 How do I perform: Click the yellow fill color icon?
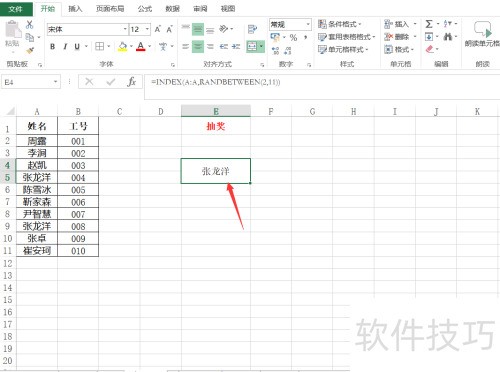coord(123,47)
